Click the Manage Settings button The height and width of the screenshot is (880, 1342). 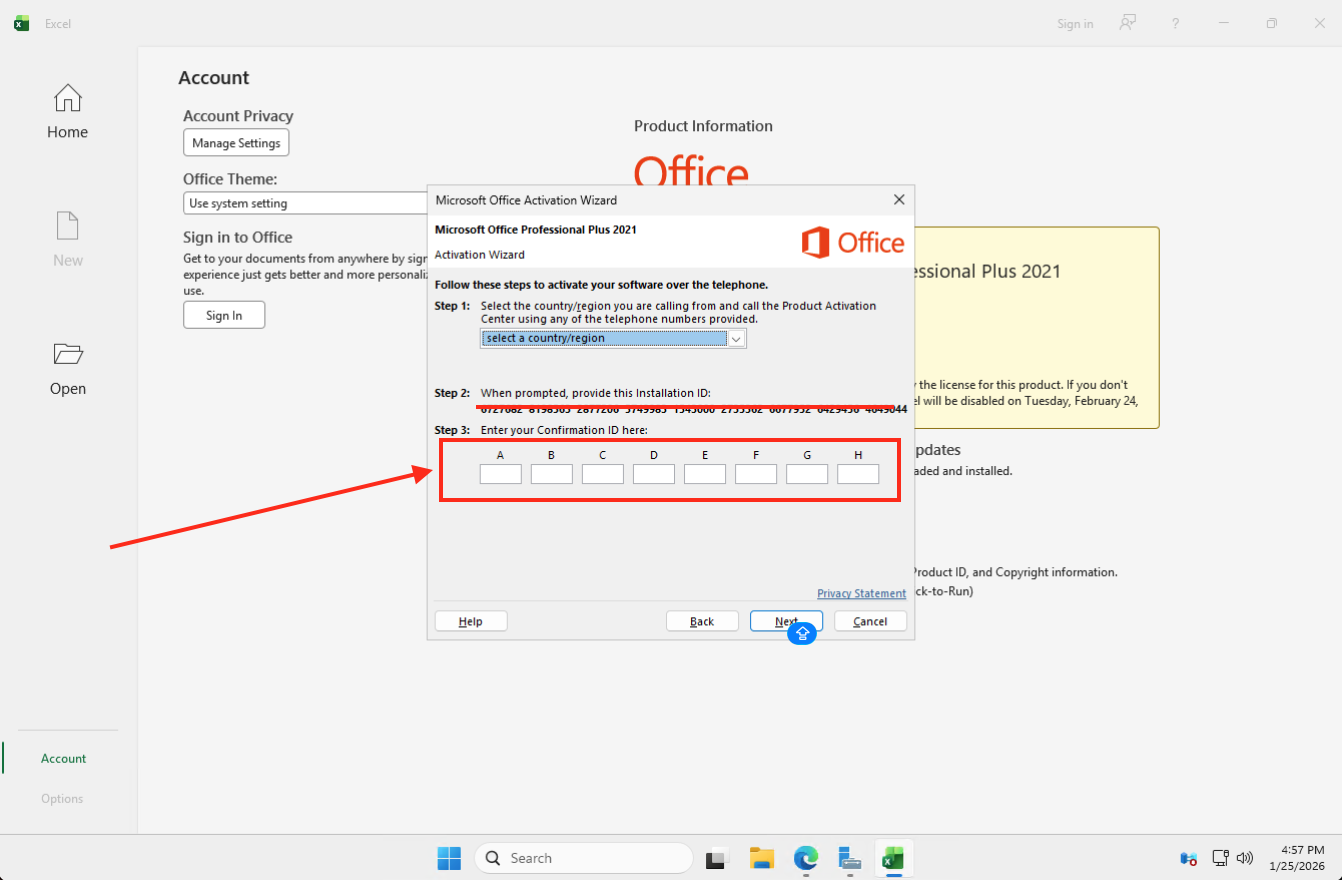[236, 143]
